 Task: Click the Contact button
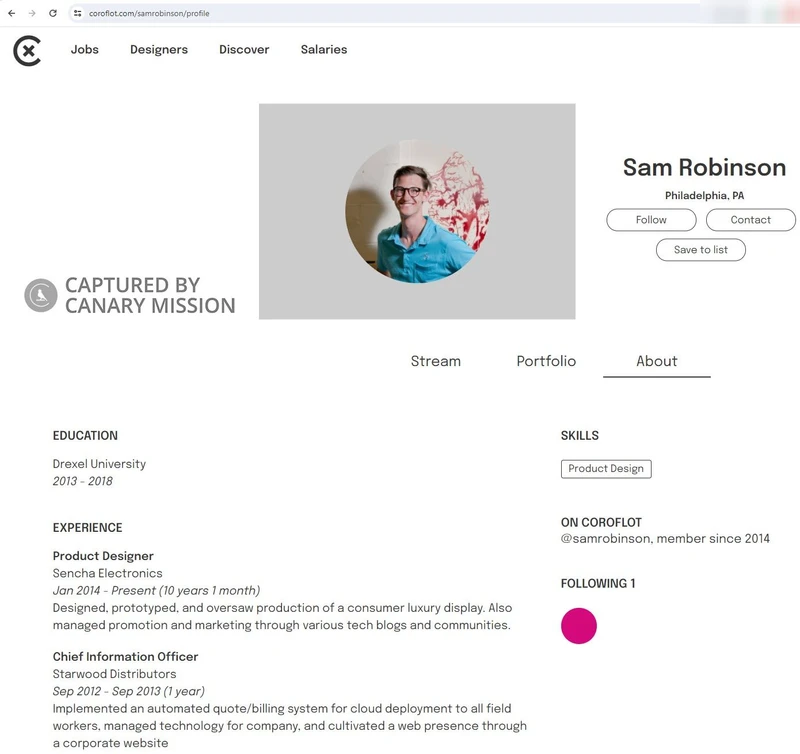coord(751,220)
